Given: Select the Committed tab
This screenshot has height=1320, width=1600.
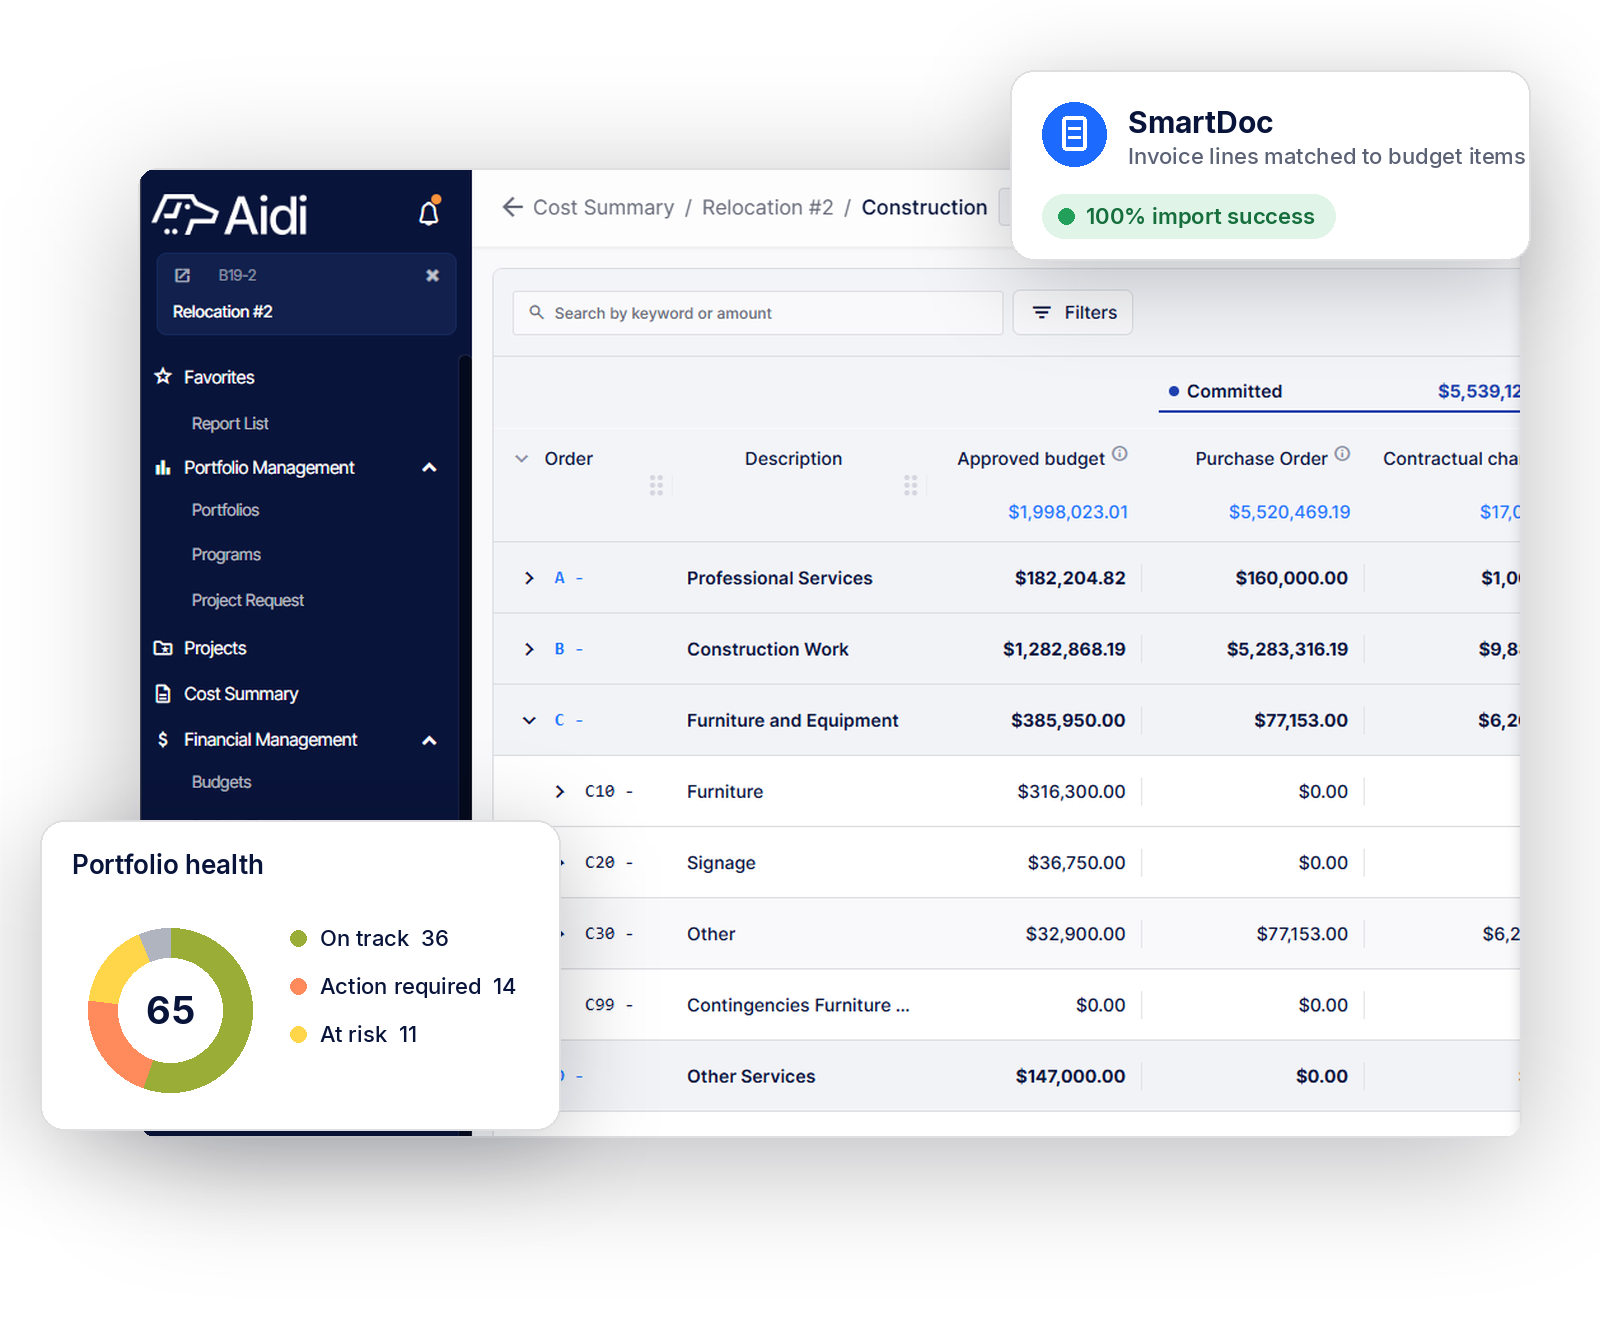Looking at the screenshot, I should point(1339,391).
